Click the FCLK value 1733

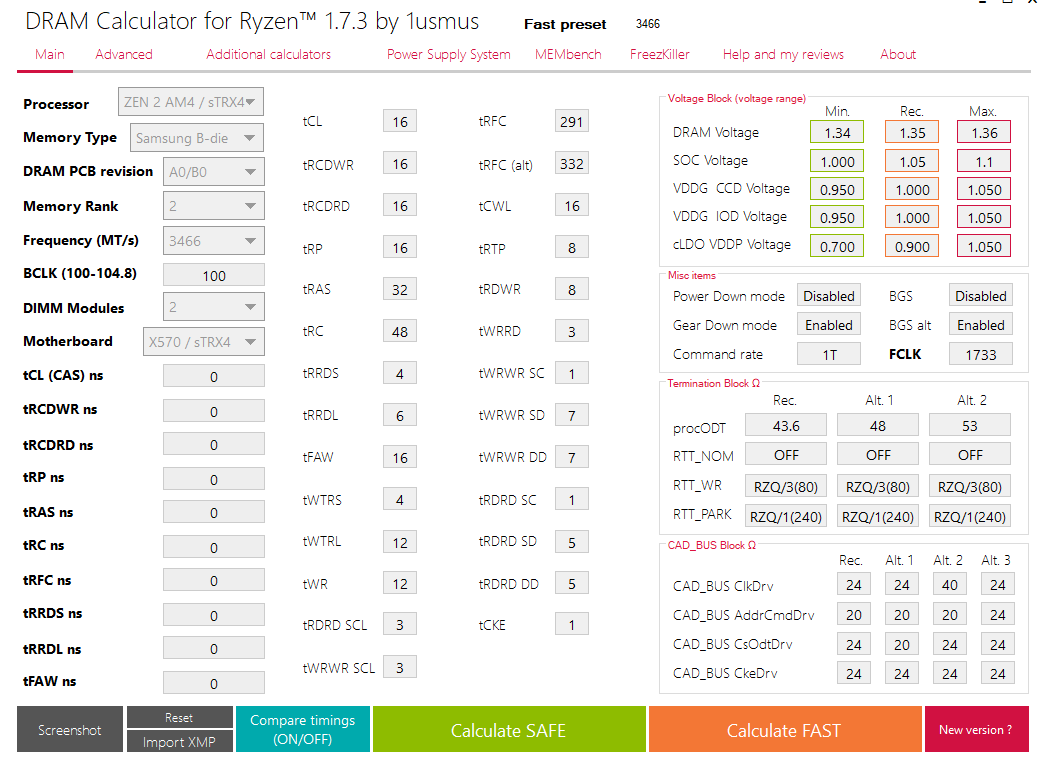coord(981,354)
